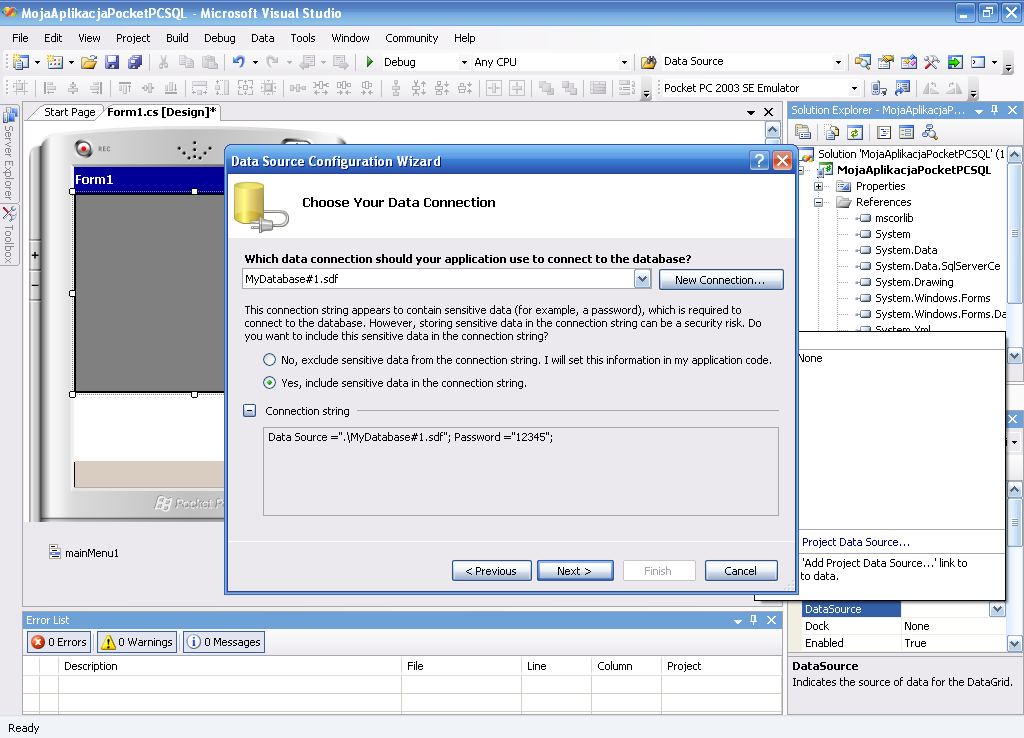Switch to Form1.cs [Design] tab
The width and height of the screenshot is (1024, 738).
[x=161, y=112]
